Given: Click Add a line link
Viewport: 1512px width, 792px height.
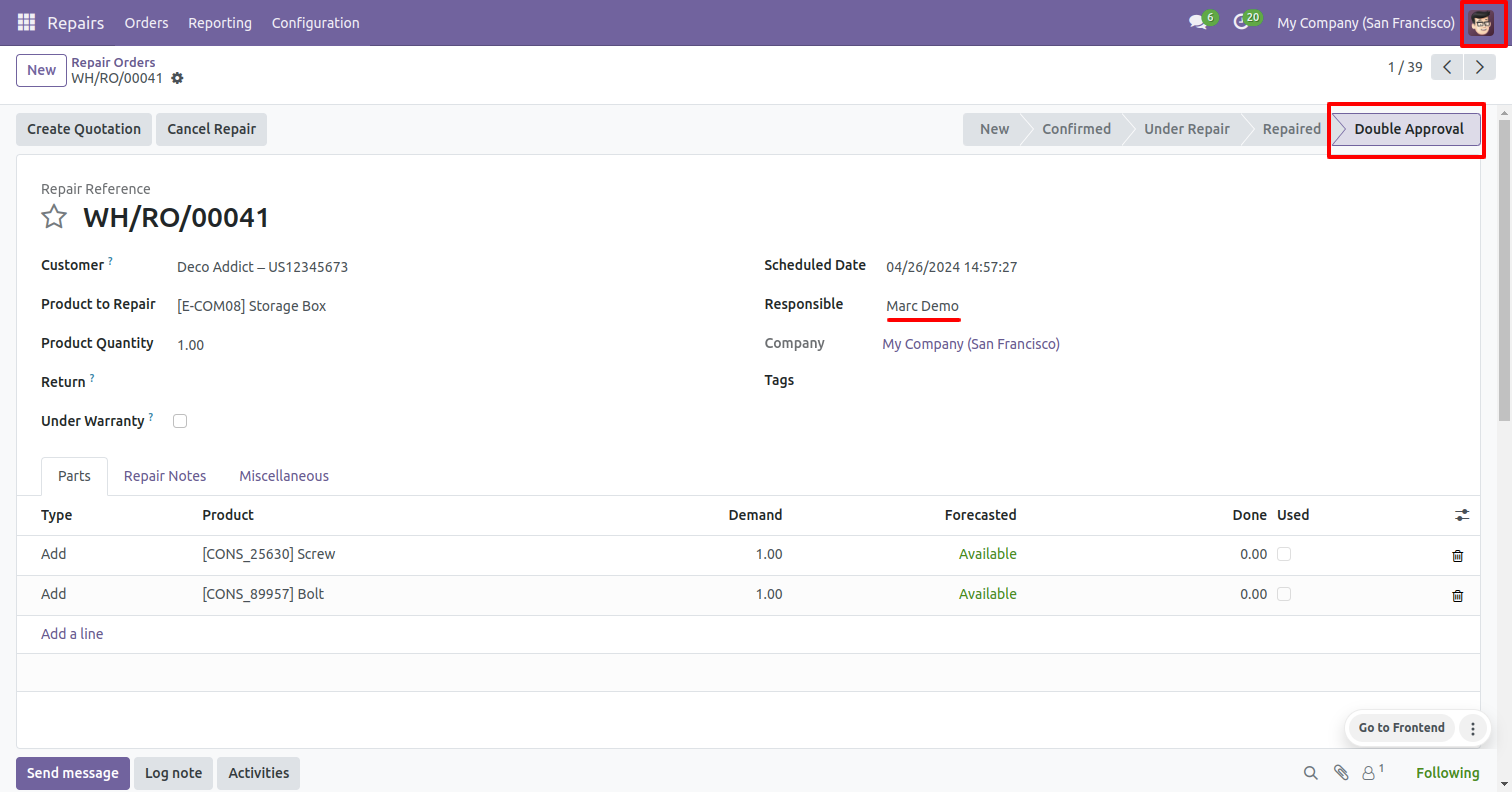Looking at the screenshot, I should click(x=72, y=634).
